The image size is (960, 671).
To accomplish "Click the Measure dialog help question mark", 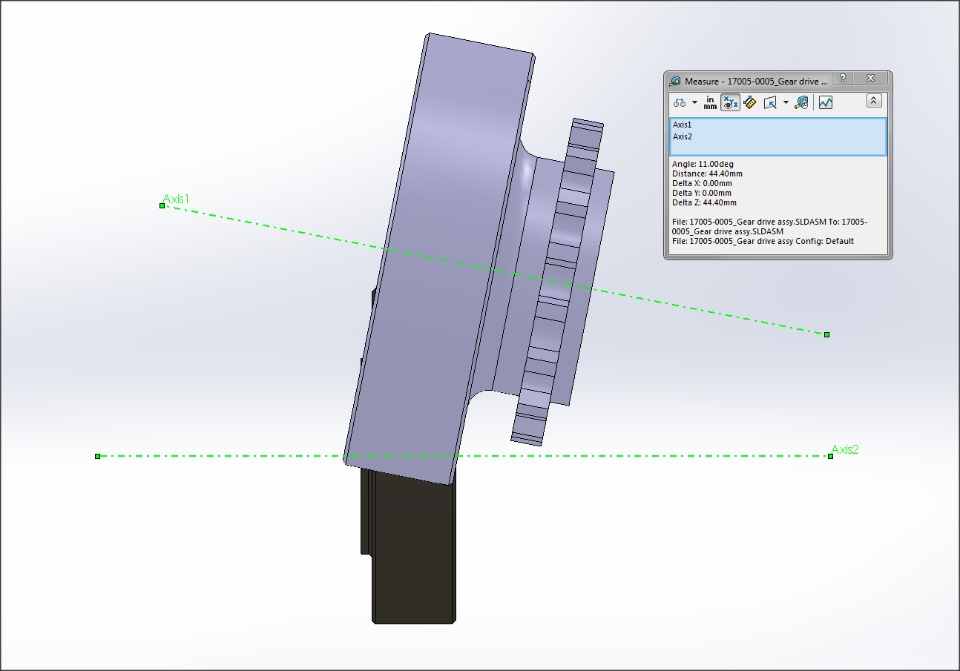I will 843,78.
